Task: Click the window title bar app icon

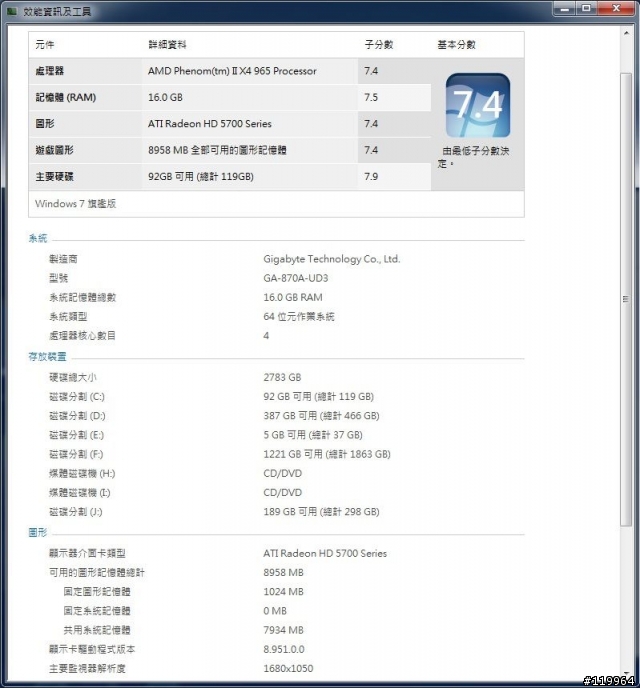Action: (x=11, y=11)
